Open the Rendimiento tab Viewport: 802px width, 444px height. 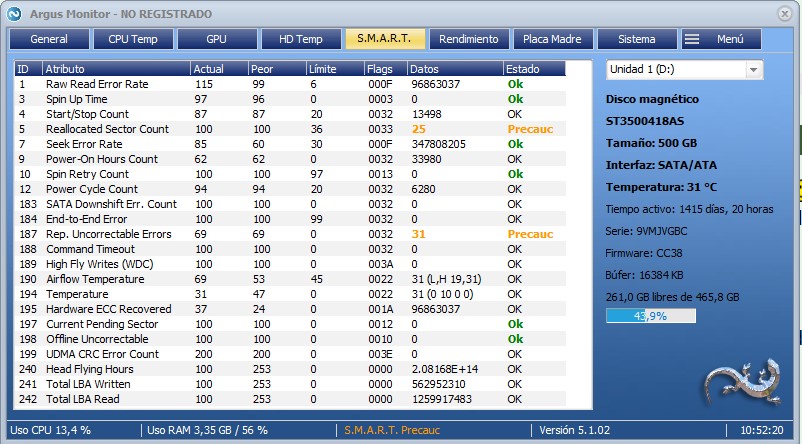coord(469,39)
